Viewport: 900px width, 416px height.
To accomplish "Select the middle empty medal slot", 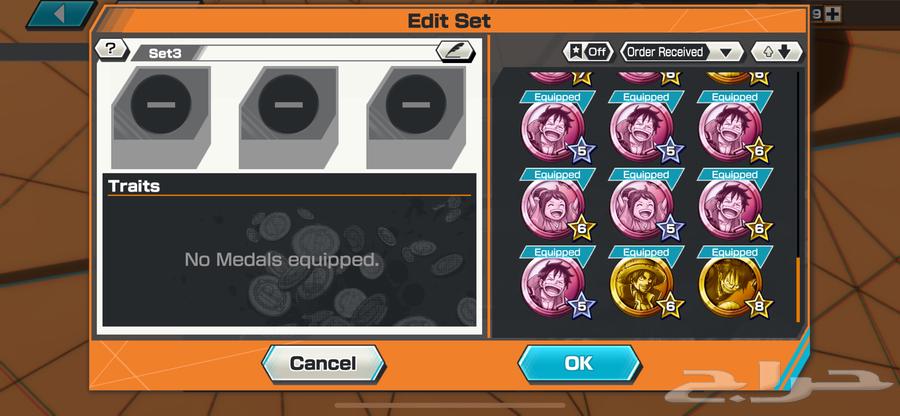I will (x=289, y=117).
